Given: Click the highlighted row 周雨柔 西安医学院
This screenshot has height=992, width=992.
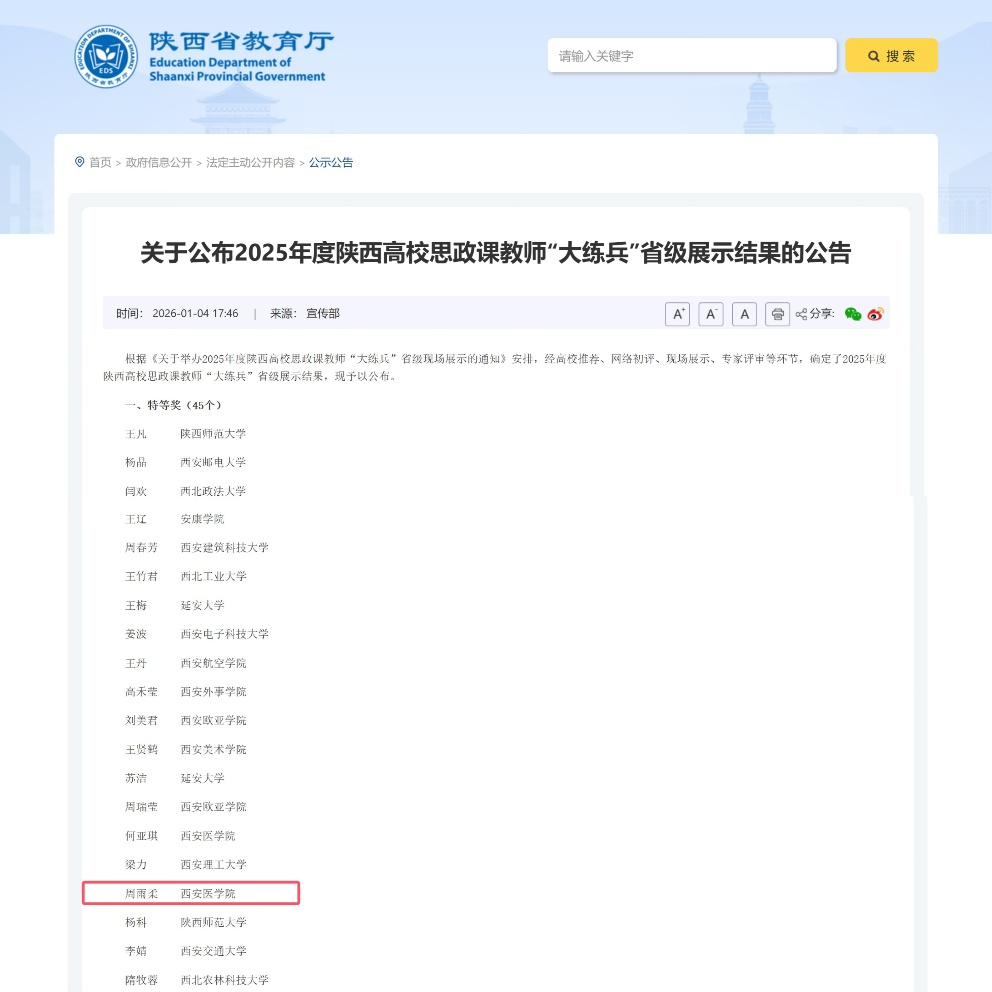Looking at the screenshot, I should pos(190,893).
